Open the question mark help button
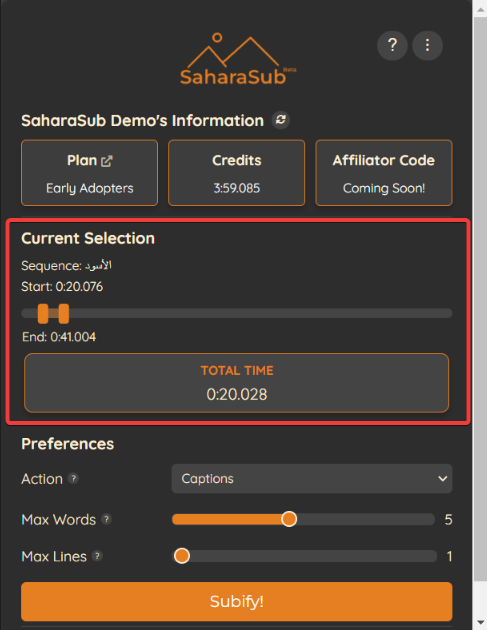Viewport: 487px width, 630px height. 392,45
